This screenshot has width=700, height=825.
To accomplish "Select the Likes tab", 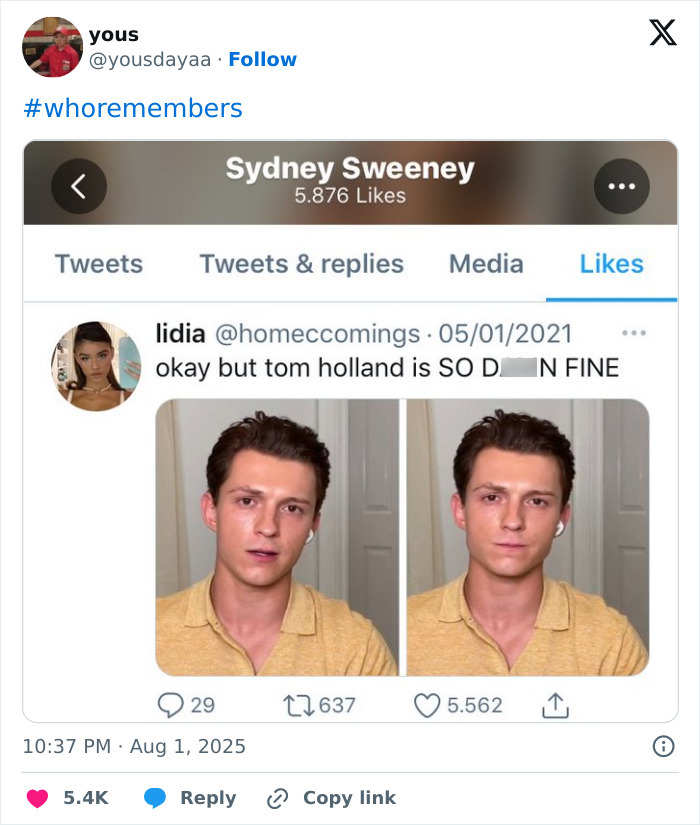I will point(610,264).
